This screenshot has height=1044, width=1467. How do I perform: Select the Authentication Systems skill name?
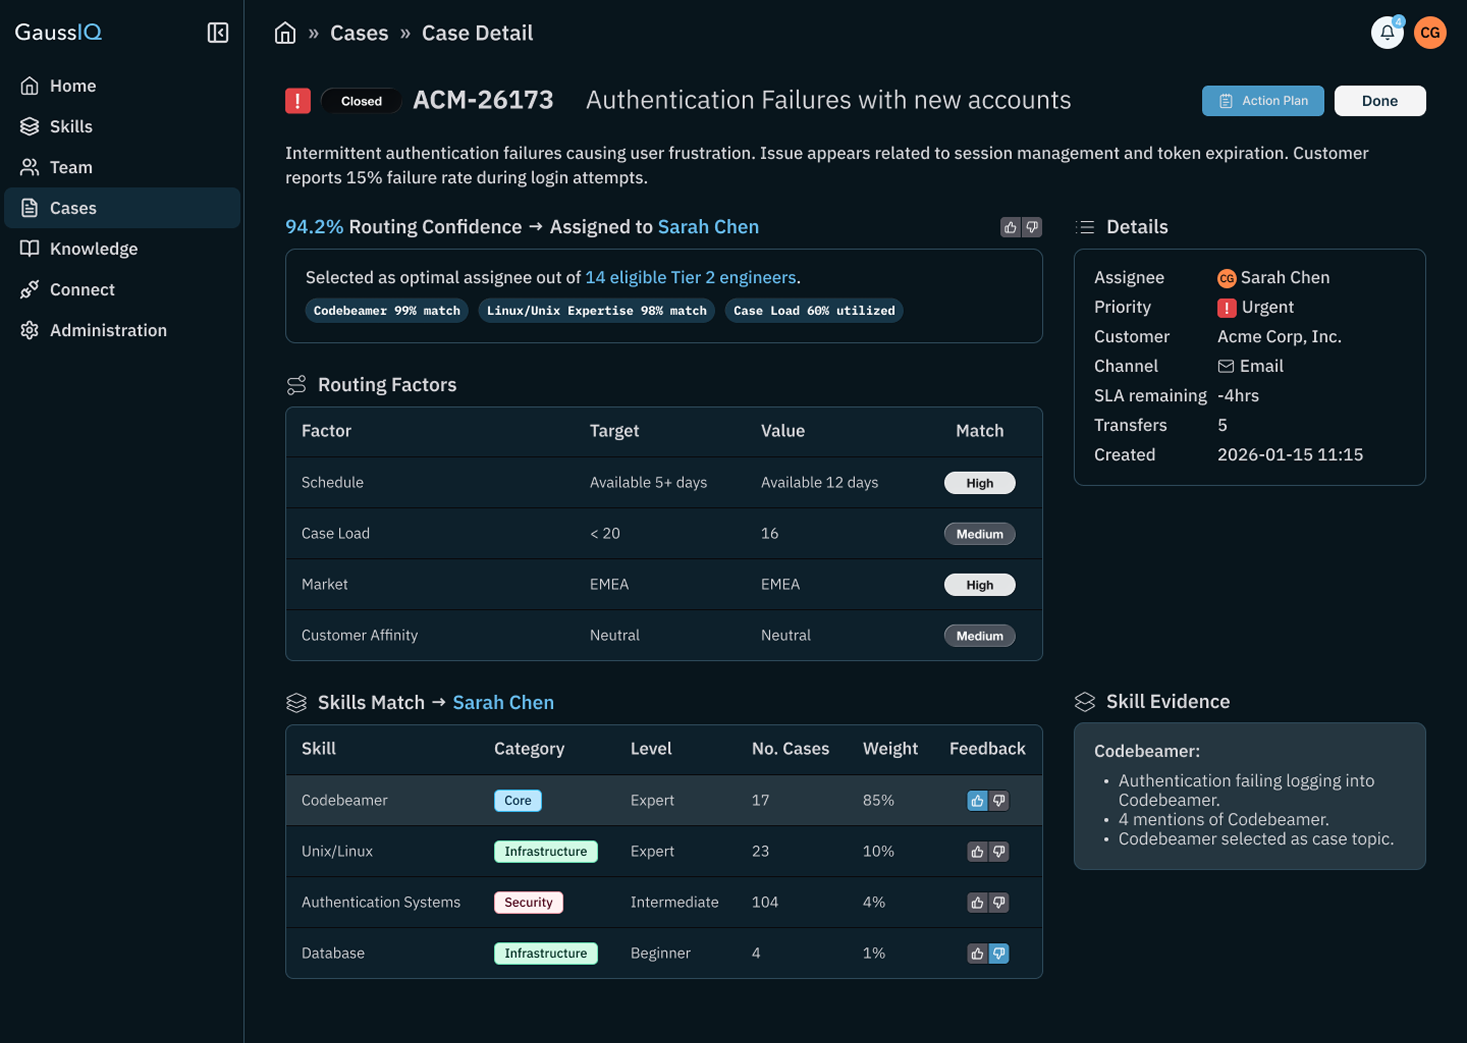[381, 903]
